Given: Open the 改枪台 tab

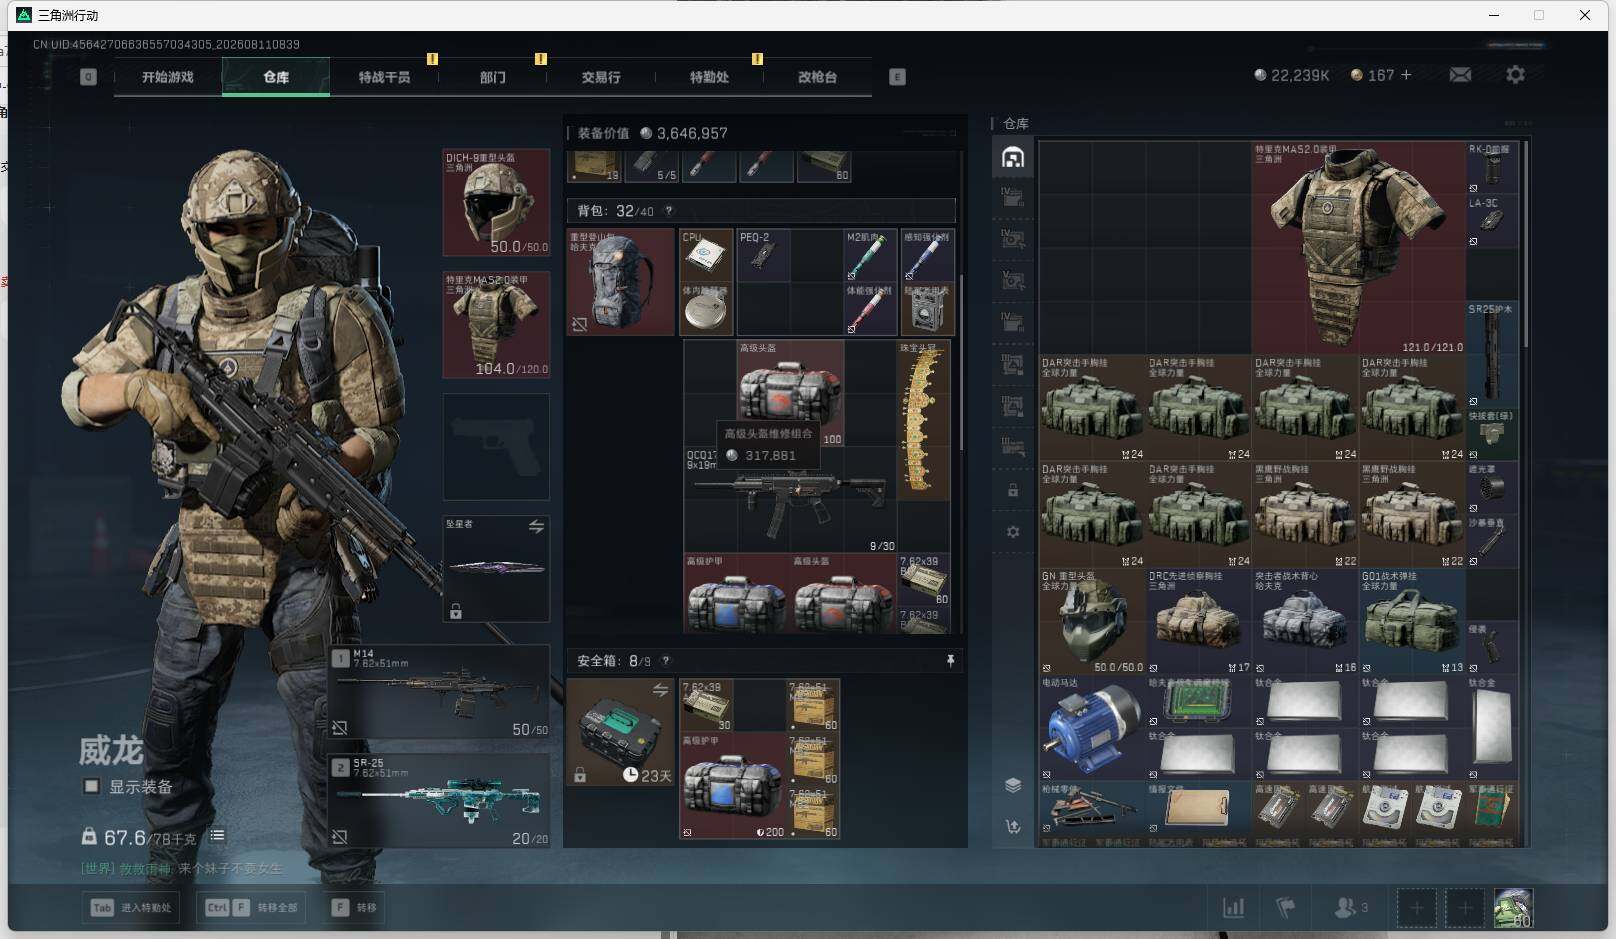Looking at the screenshot, I should (817, 77).
